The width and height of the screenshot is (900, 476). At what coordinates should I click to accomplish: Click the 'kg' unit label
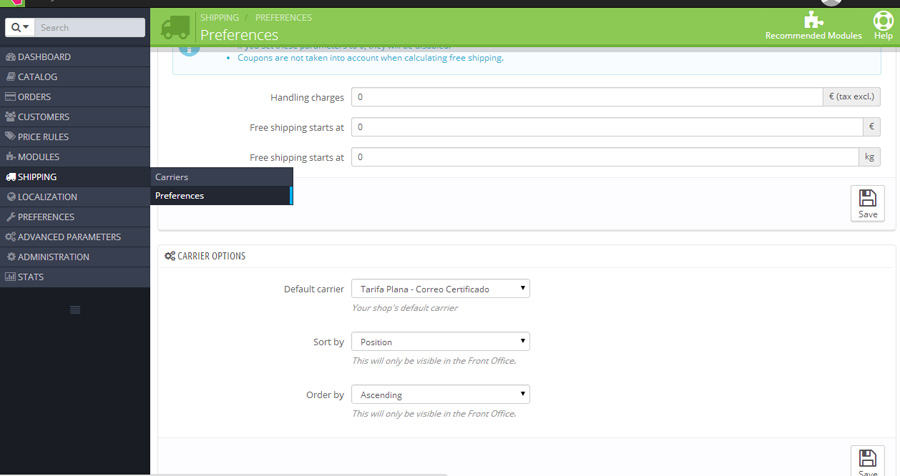(x=870, y=157)
